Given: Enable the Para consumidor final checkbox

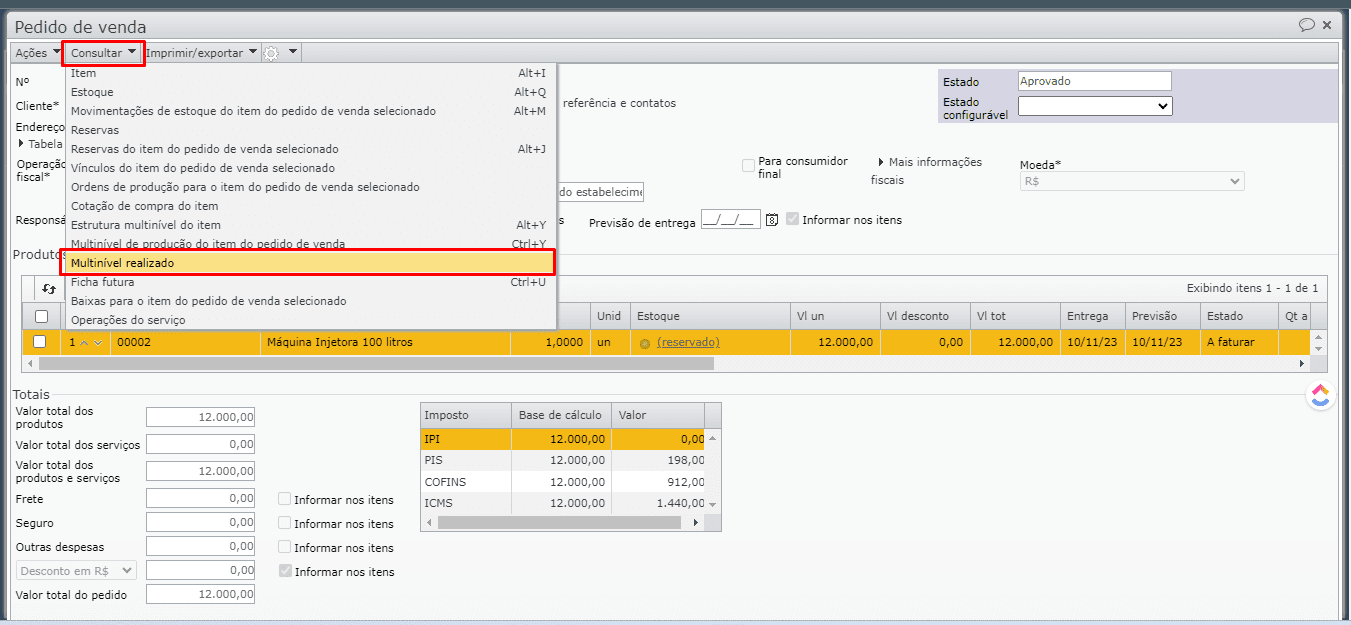Looking at the screenshot, I should 748,165.
